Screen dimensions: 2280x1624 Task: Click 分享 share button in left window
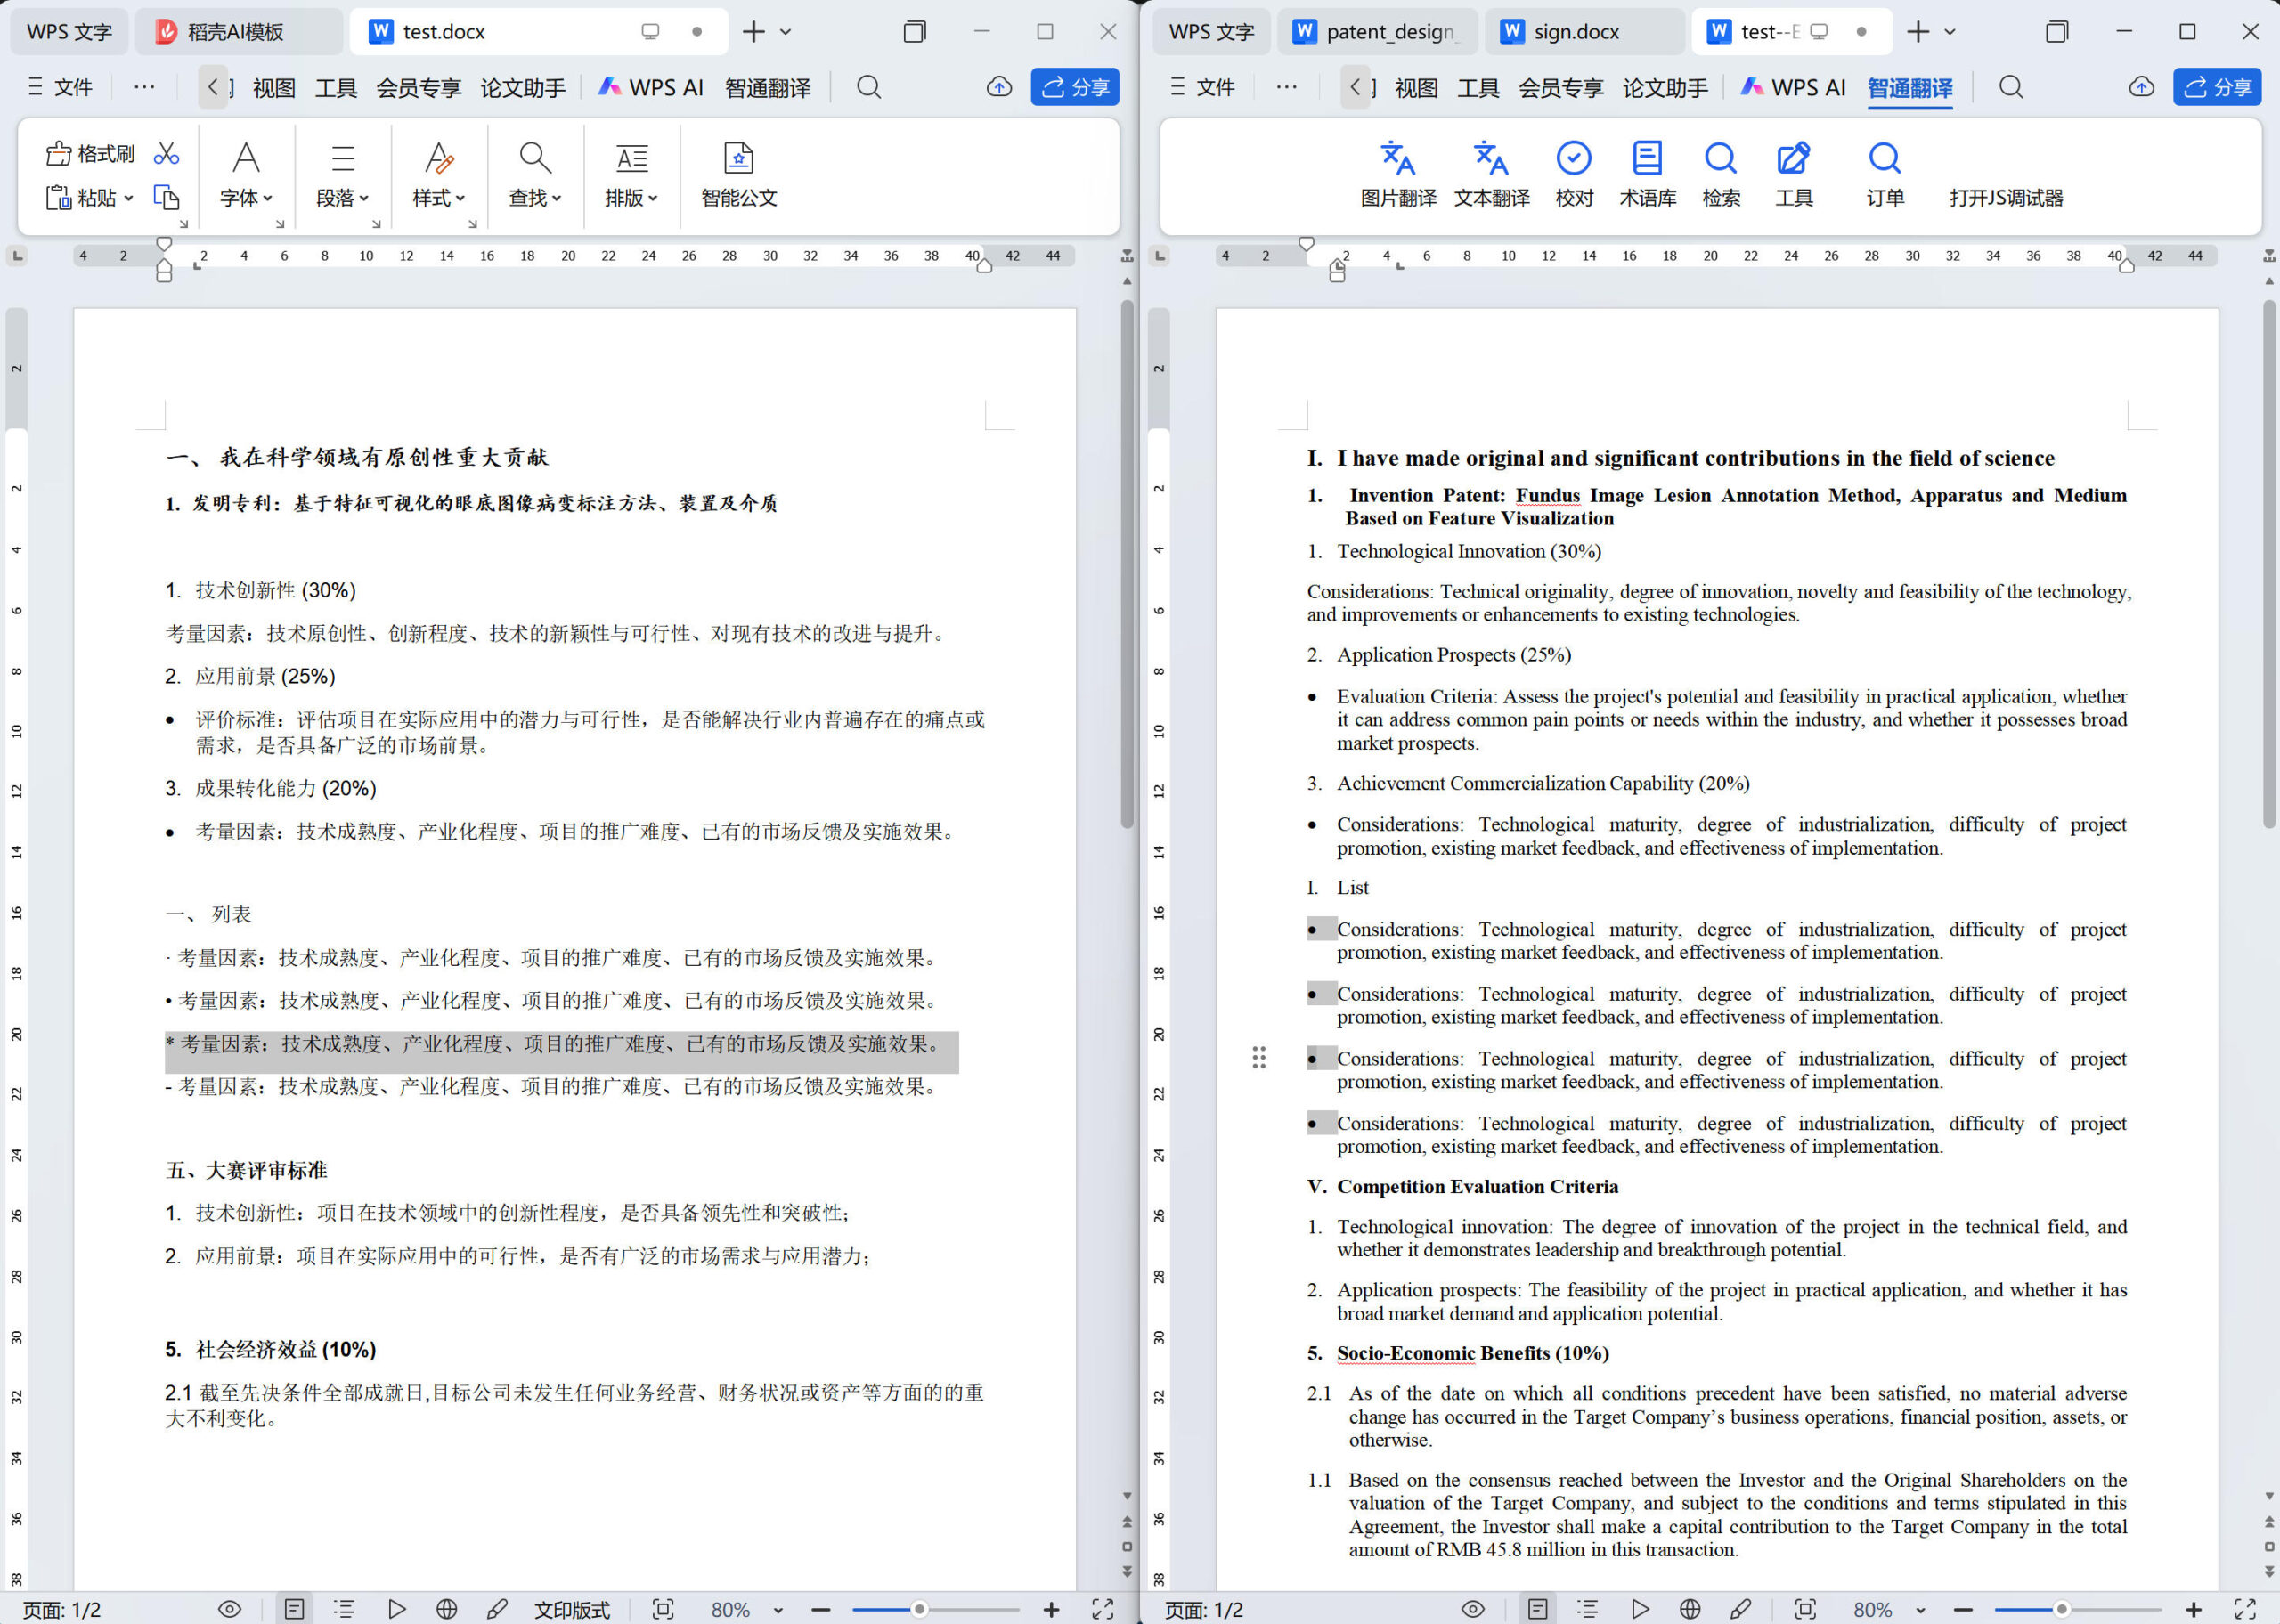(x=1075, y=87)
